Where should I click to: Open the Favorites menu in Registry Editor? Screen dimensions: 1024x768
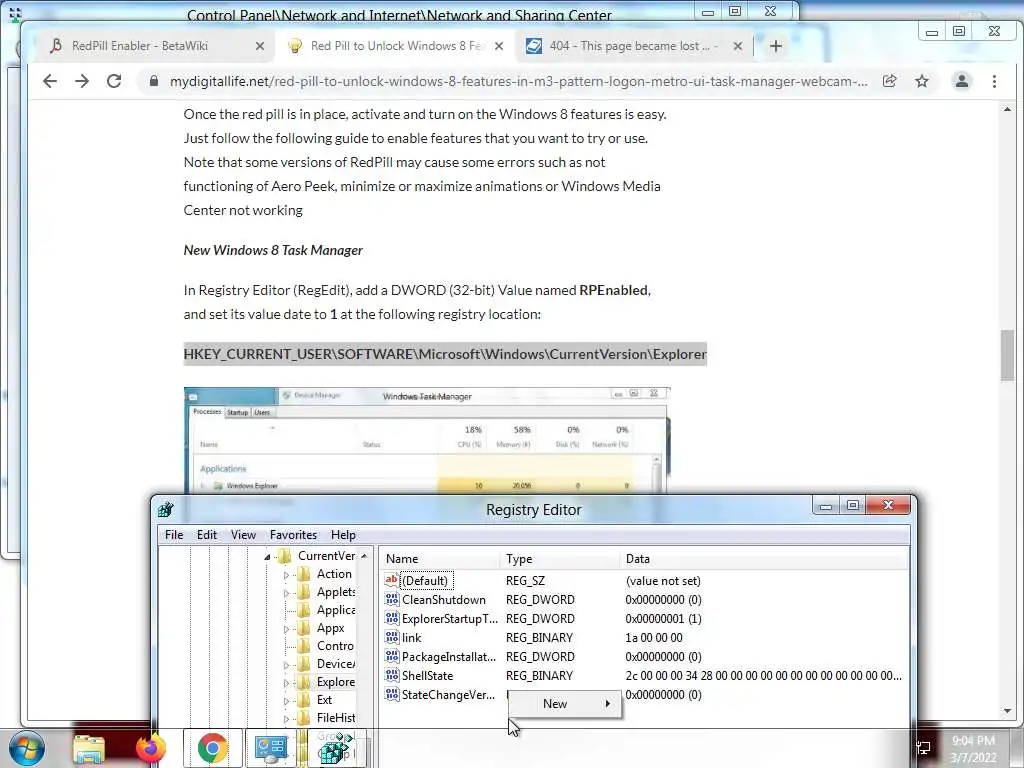click(x=293, y=535)
